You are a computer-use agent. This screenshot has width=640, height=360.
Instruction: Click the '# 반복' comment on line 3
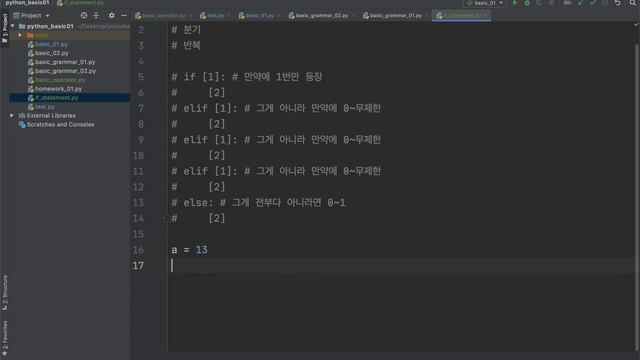coord(186,45)
